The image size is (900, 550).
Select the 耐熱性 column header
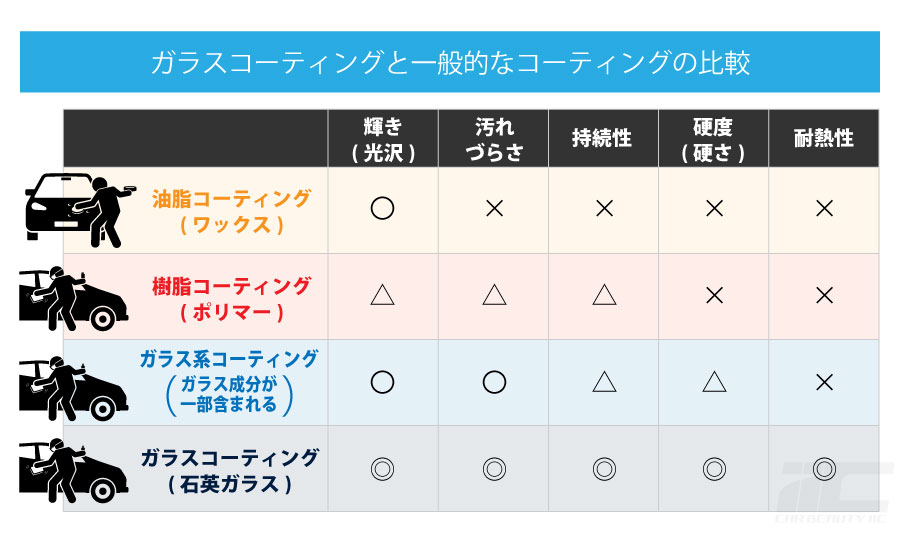tap(824, 138)
